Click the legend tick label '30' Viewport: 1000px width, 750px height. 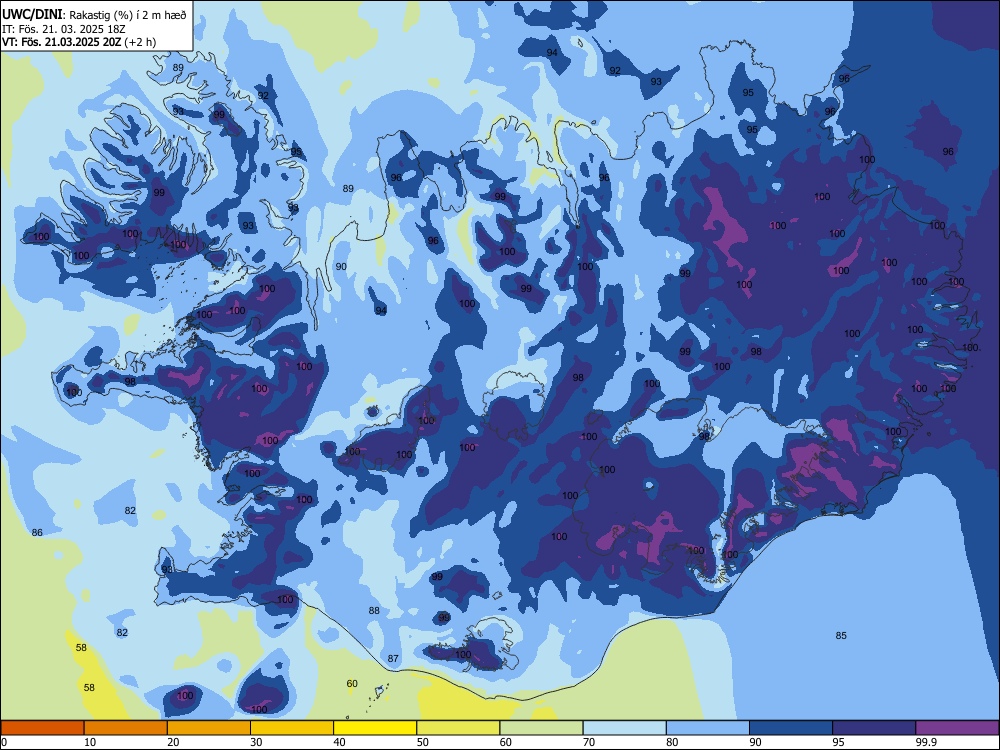click(256, 742)
